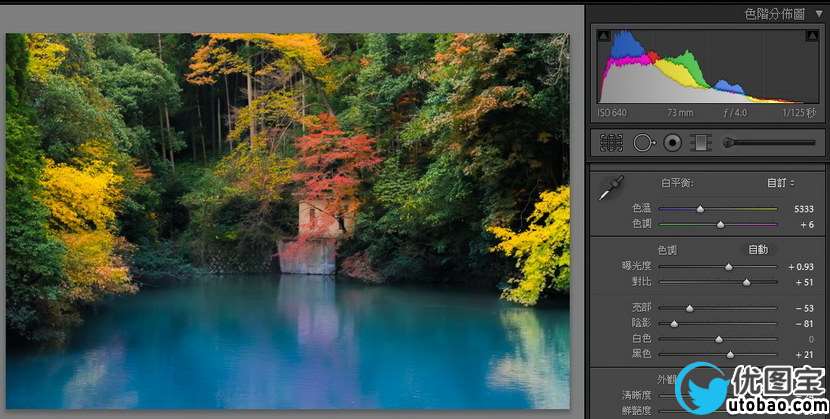Click the 亮部 label
The image size is (830, 419).
tap(642, 307)
